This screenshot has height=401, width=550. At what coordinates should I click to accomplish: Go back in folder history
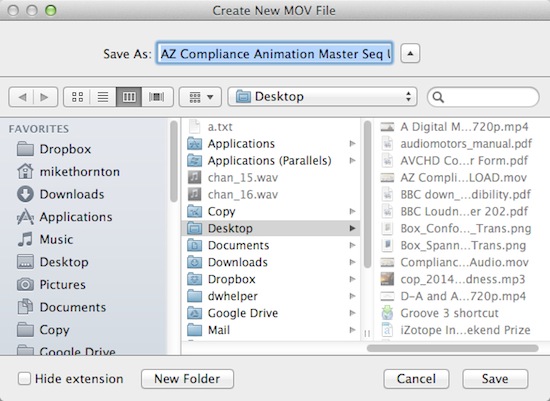point(22,97)
